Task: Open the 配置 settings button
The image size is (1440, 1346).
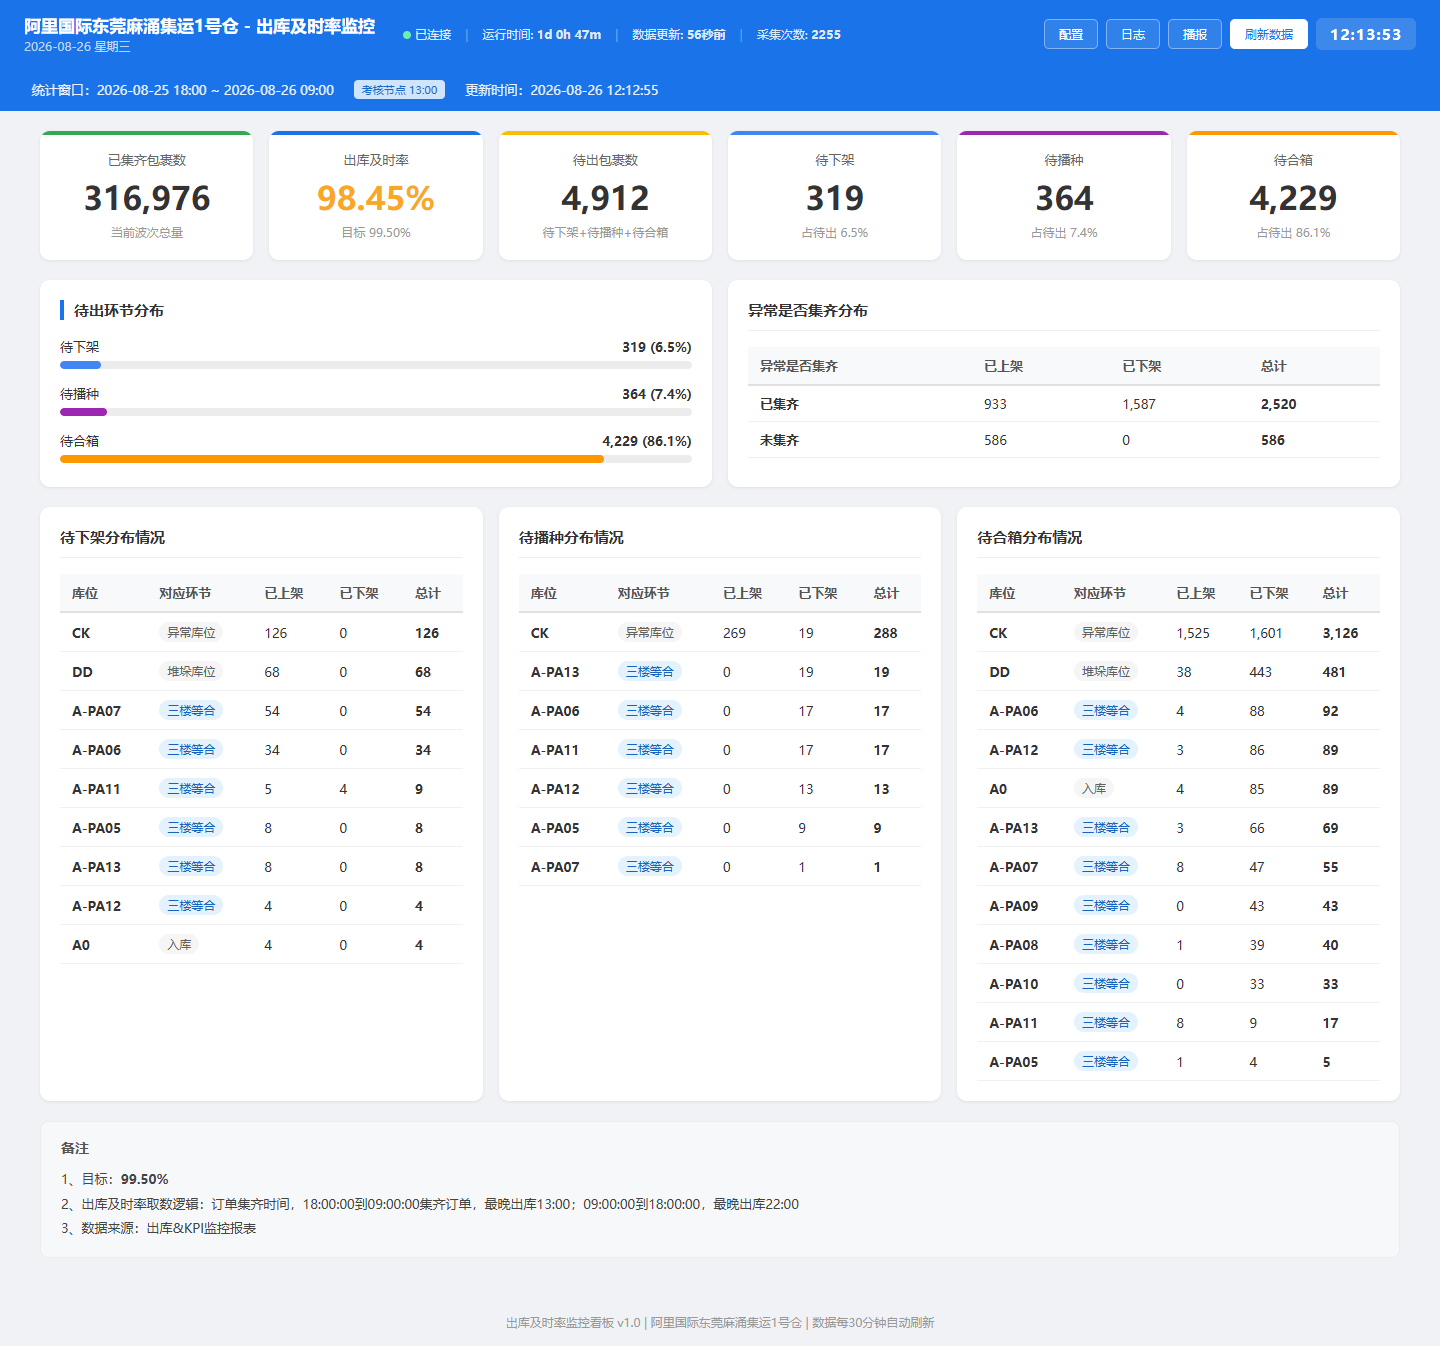Action: (x=1071, y=34)
